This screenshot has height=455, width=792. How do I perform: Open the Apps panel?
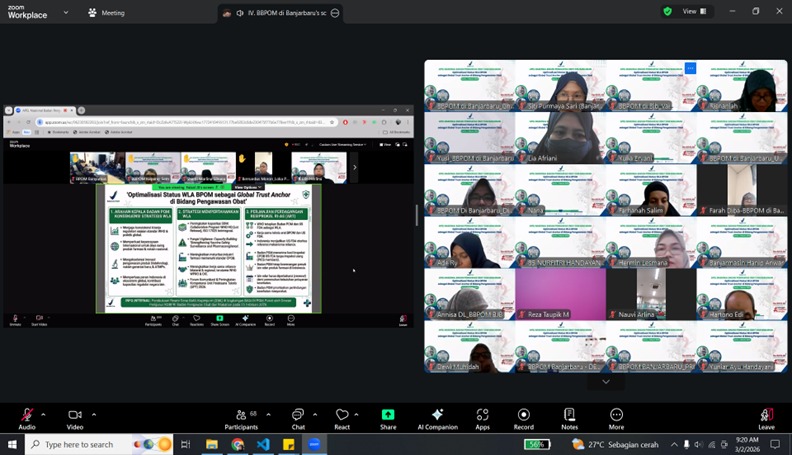482,415
